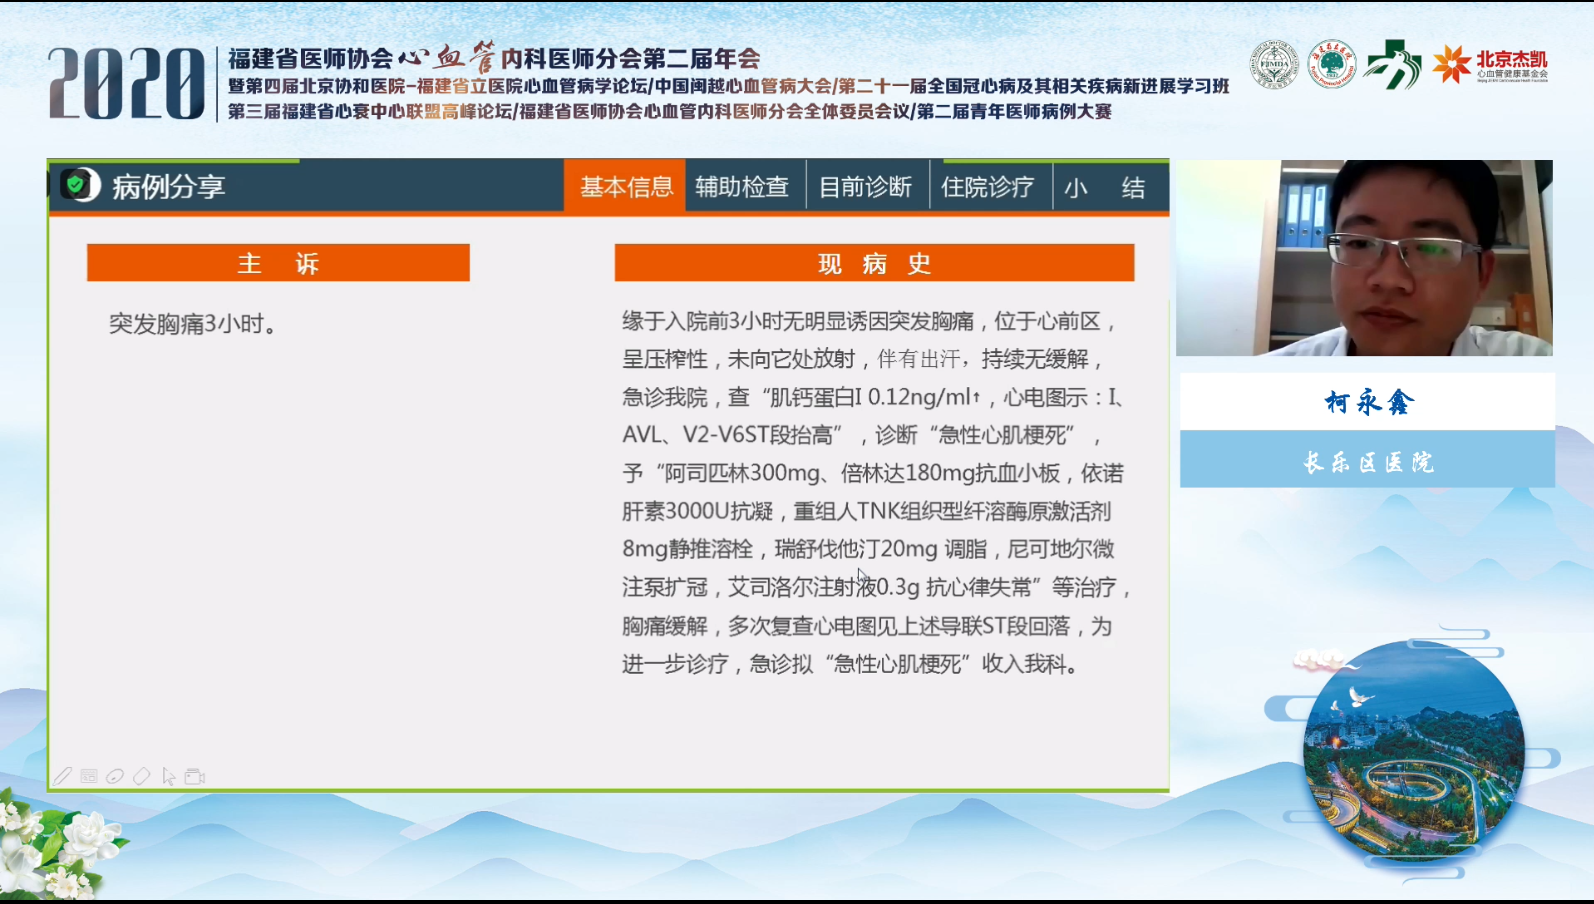Click the green shield logo beside 病例分享
The width and height of the screenshot is (1594, 904).
click(78, 185)
